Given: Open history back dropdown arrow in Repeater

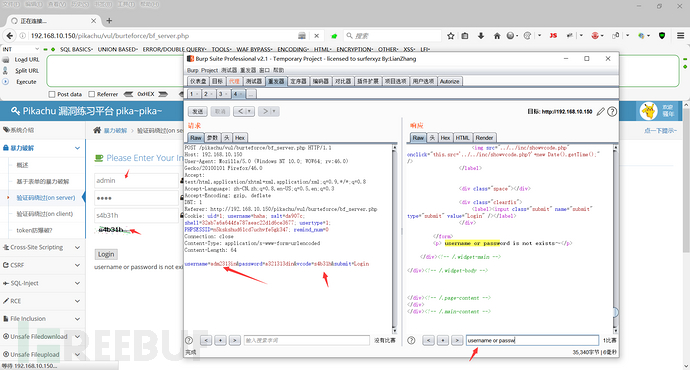Looking at the screenshot, I should (x=249, y=111).
